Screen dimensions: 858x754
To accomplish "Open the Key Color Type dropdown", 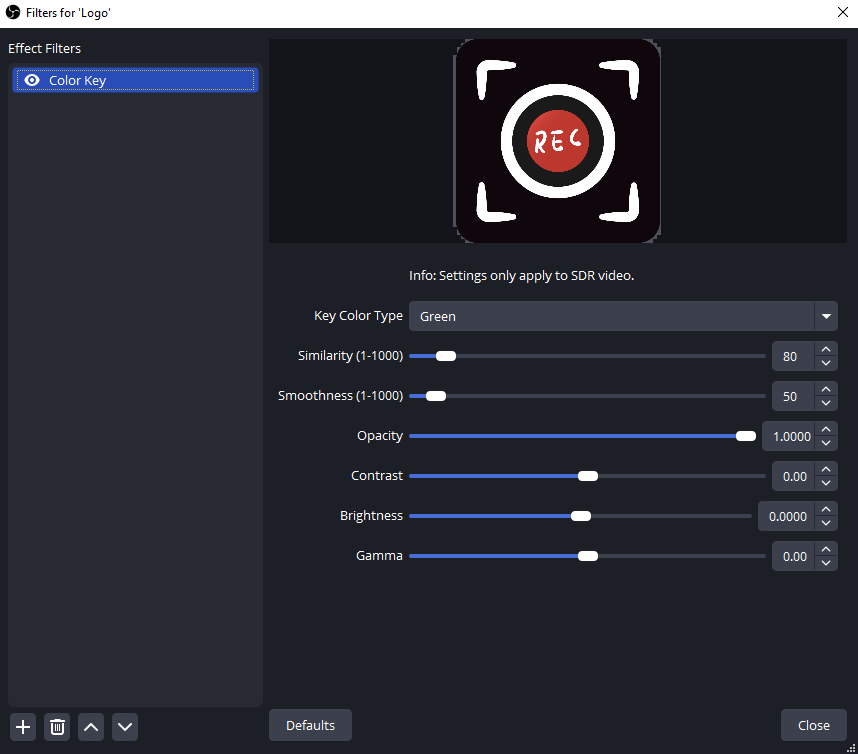I will (623, 316).
